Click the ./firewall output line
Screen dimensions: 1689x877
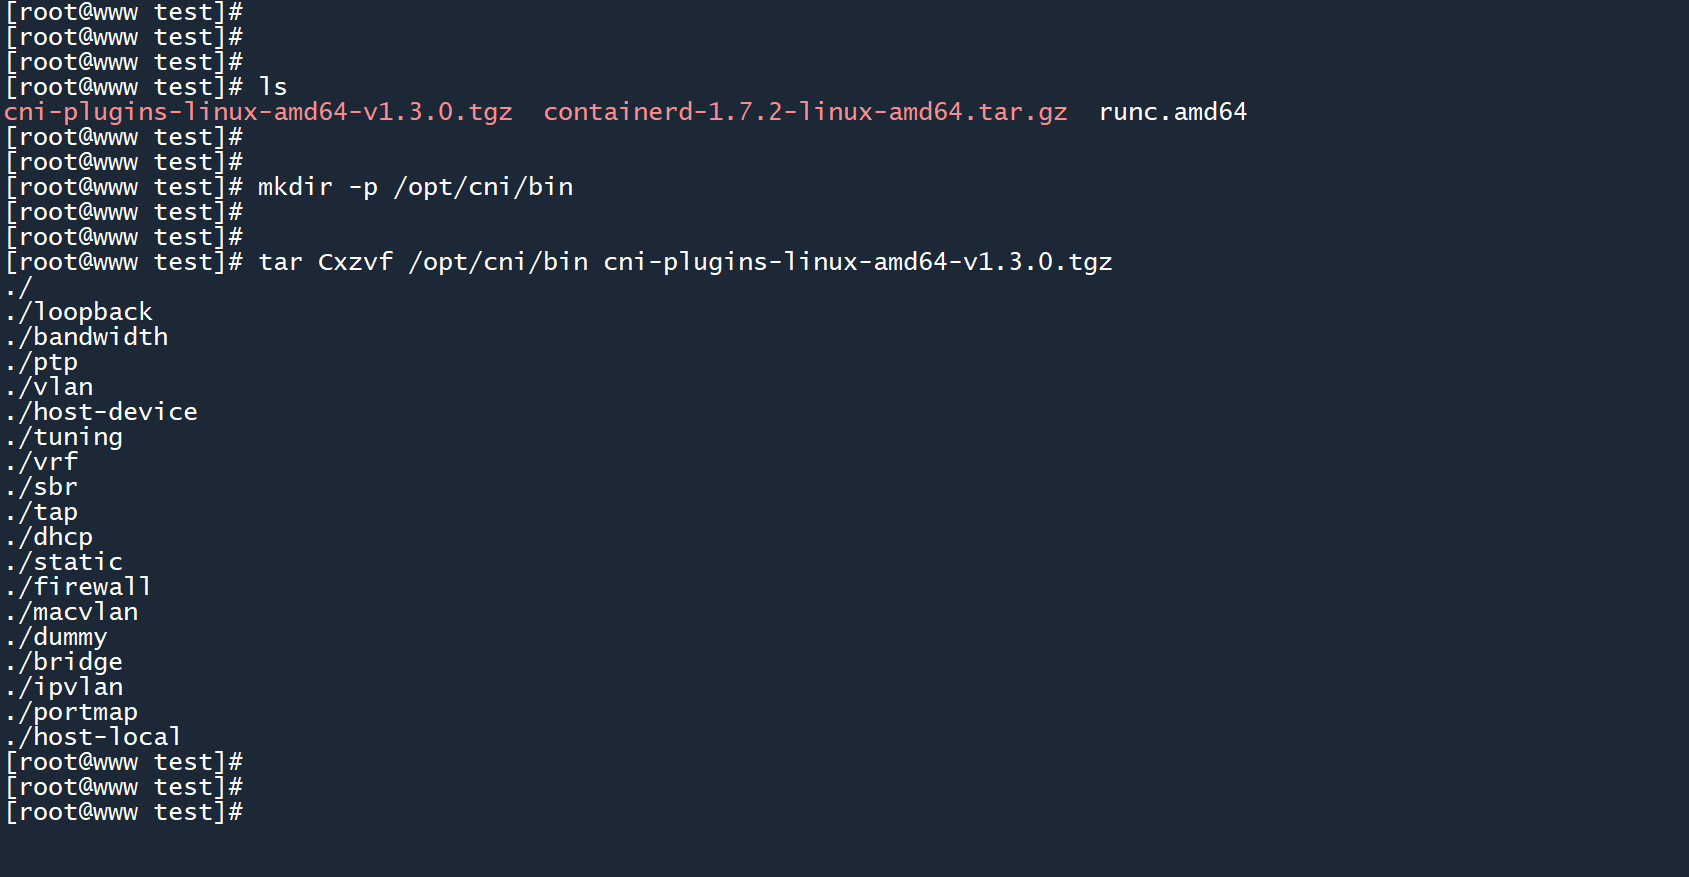pos(79,587)
